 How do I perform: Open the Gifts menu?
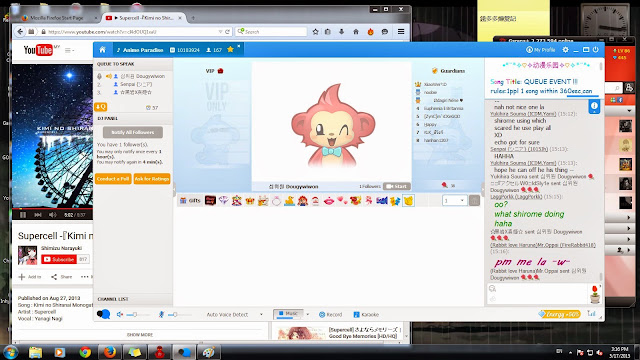click(x=190, y=200)
